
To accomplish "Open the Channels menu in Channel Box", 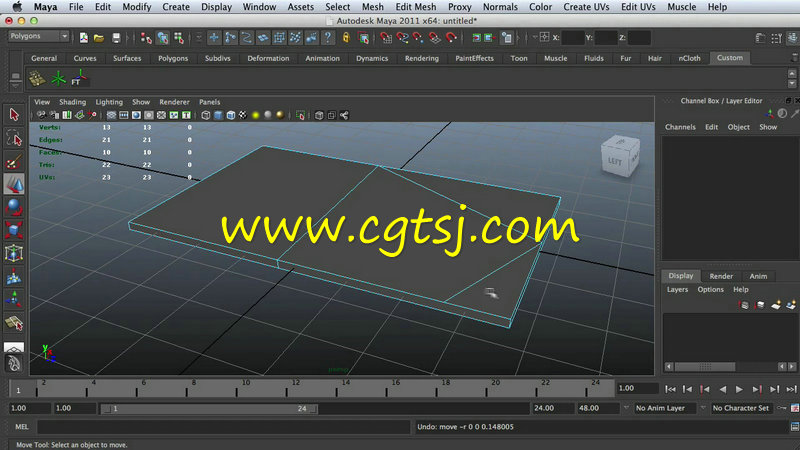I will point(680,127).
